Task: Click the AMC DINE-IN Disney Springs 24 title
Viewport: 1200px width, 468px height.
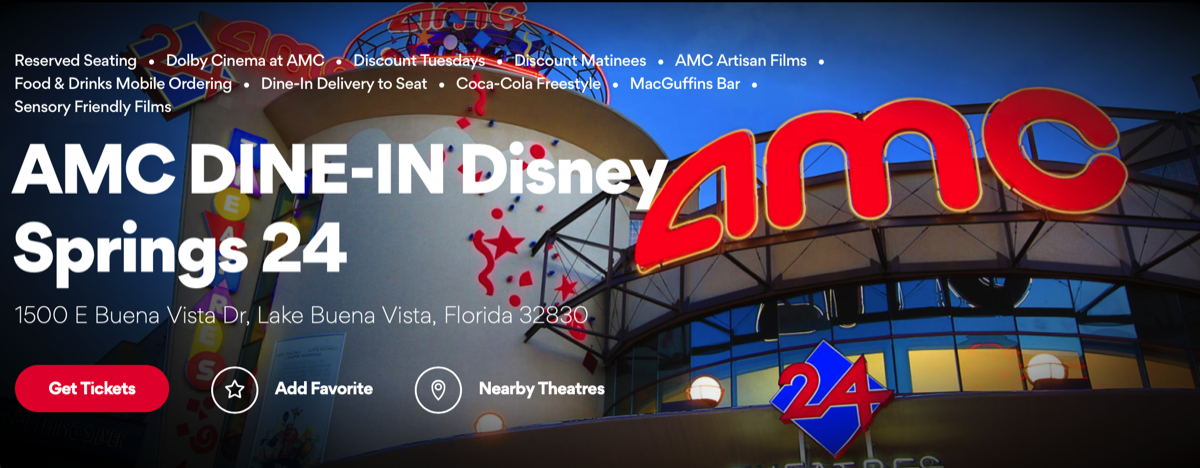Action: pyautogui.click(x=340, y=209)
